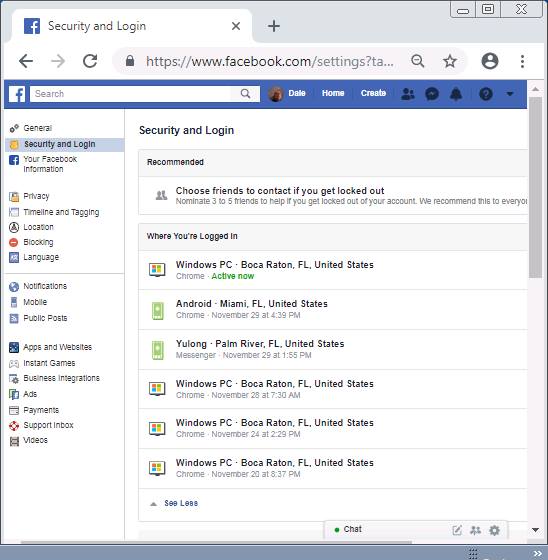Click the browser forward arrow
Image resolution: width=548 pixels, height=560 pixels.
58,61
